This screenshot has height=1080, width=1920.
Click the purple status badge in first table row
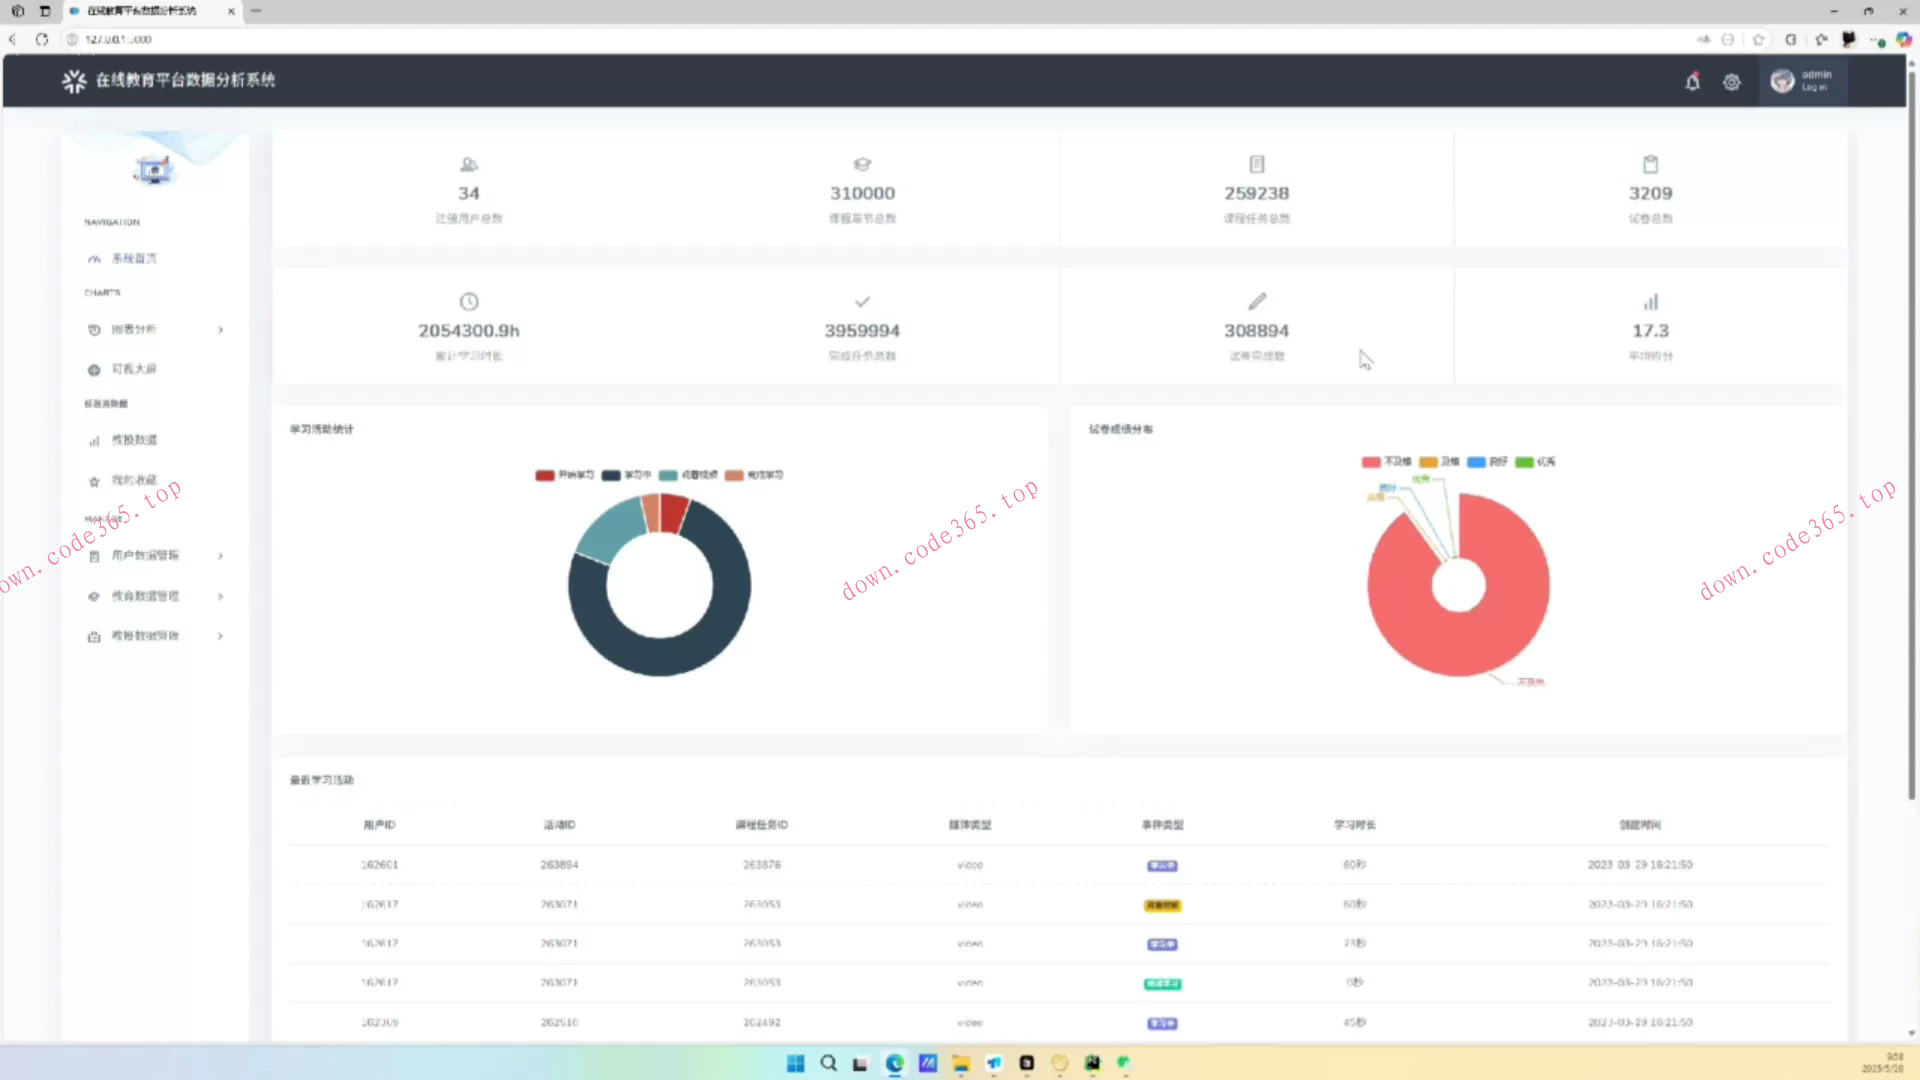[x=1162, y=865]
